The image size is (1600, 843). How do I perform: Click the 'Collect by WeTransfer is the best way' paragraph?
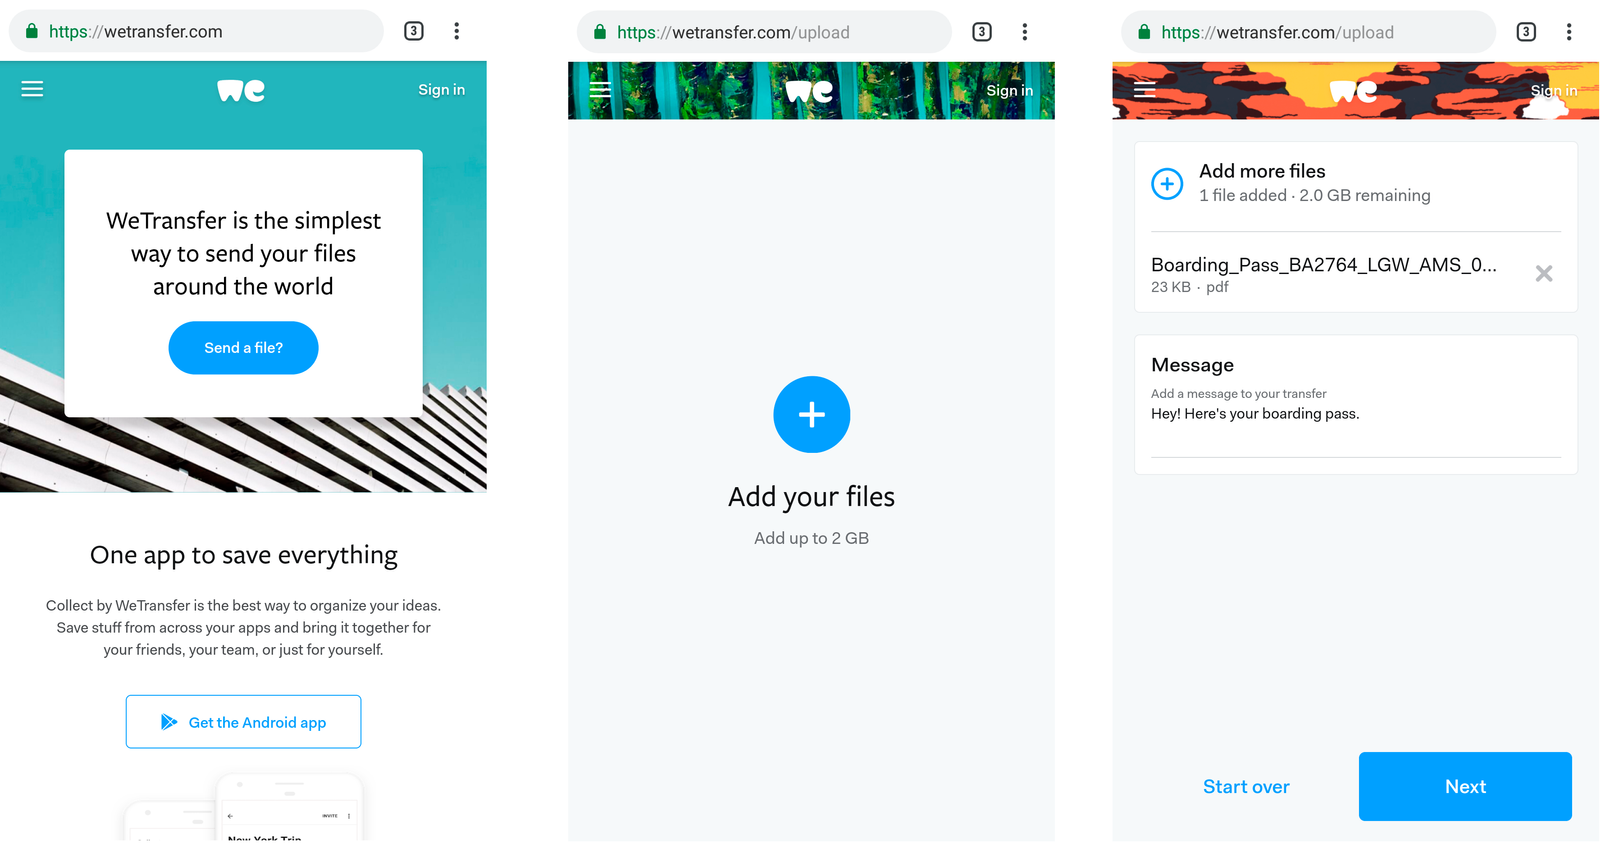(243, 628)
